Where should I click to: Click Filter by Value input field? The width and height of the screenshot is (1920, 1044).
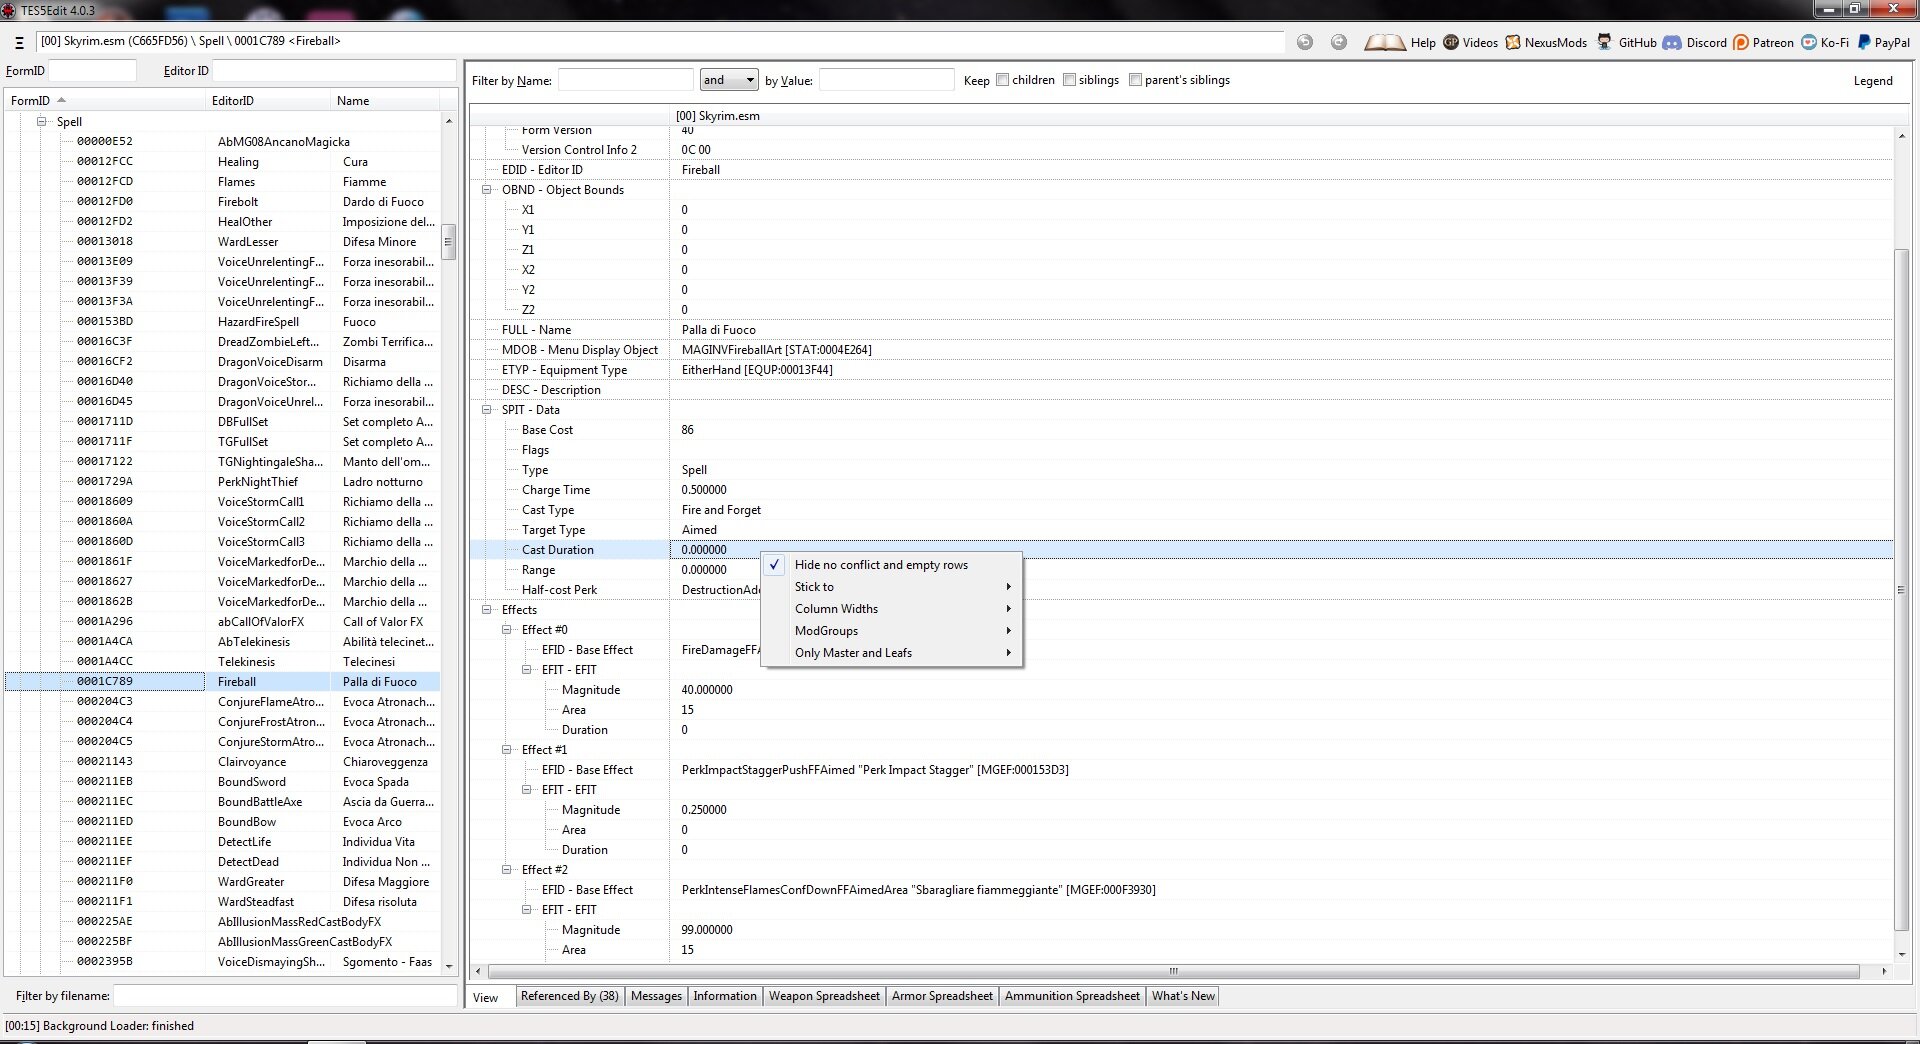(886, 80)
